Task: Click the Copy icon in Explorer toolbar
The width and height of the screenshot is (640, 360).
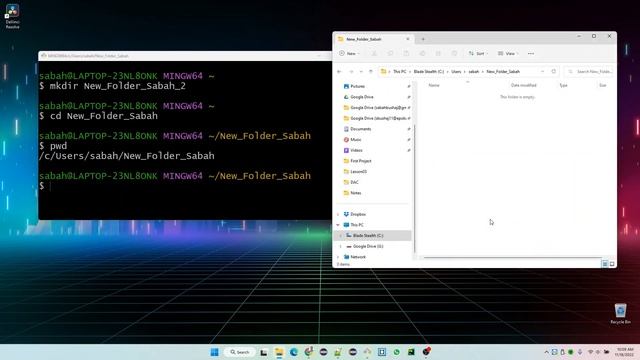Action: click(x=390, y=53)
